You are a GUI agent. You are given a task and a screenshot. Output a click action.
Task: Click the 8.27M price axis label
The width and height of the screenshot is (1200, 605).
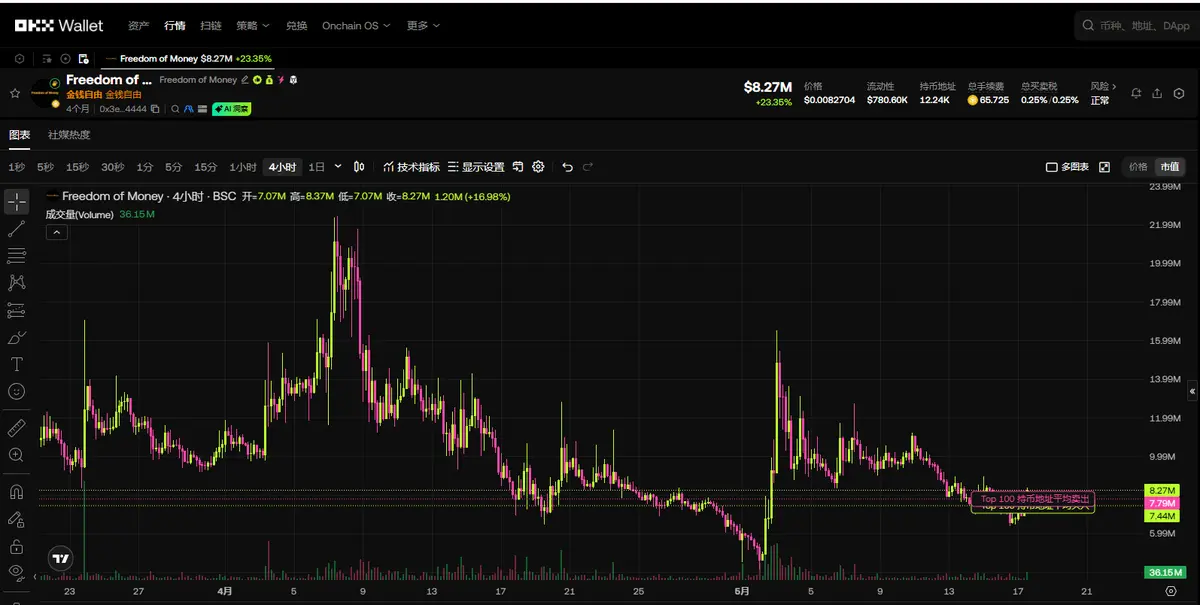pyautogui.click(x=1161, y=491)
